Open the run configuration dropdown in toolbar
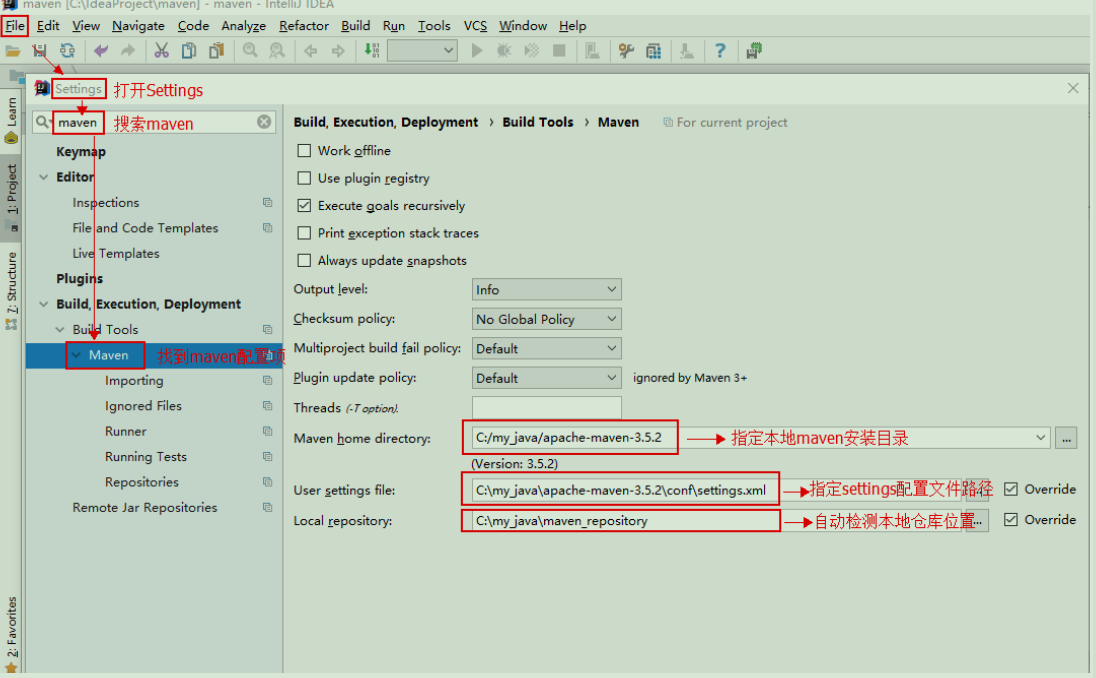This screenshot has height=678, width=1096. click(x=422, y=50)
